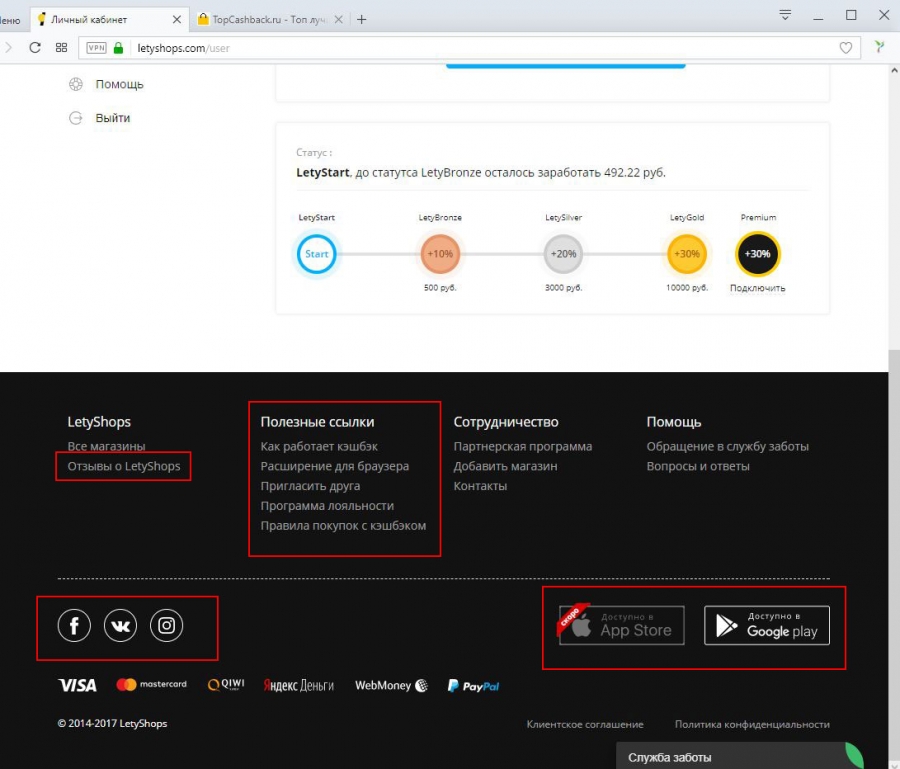The width and height of the screenshot is (900, 769).
Task: Click the green sprout extension icon
Action: click(879, 47)
